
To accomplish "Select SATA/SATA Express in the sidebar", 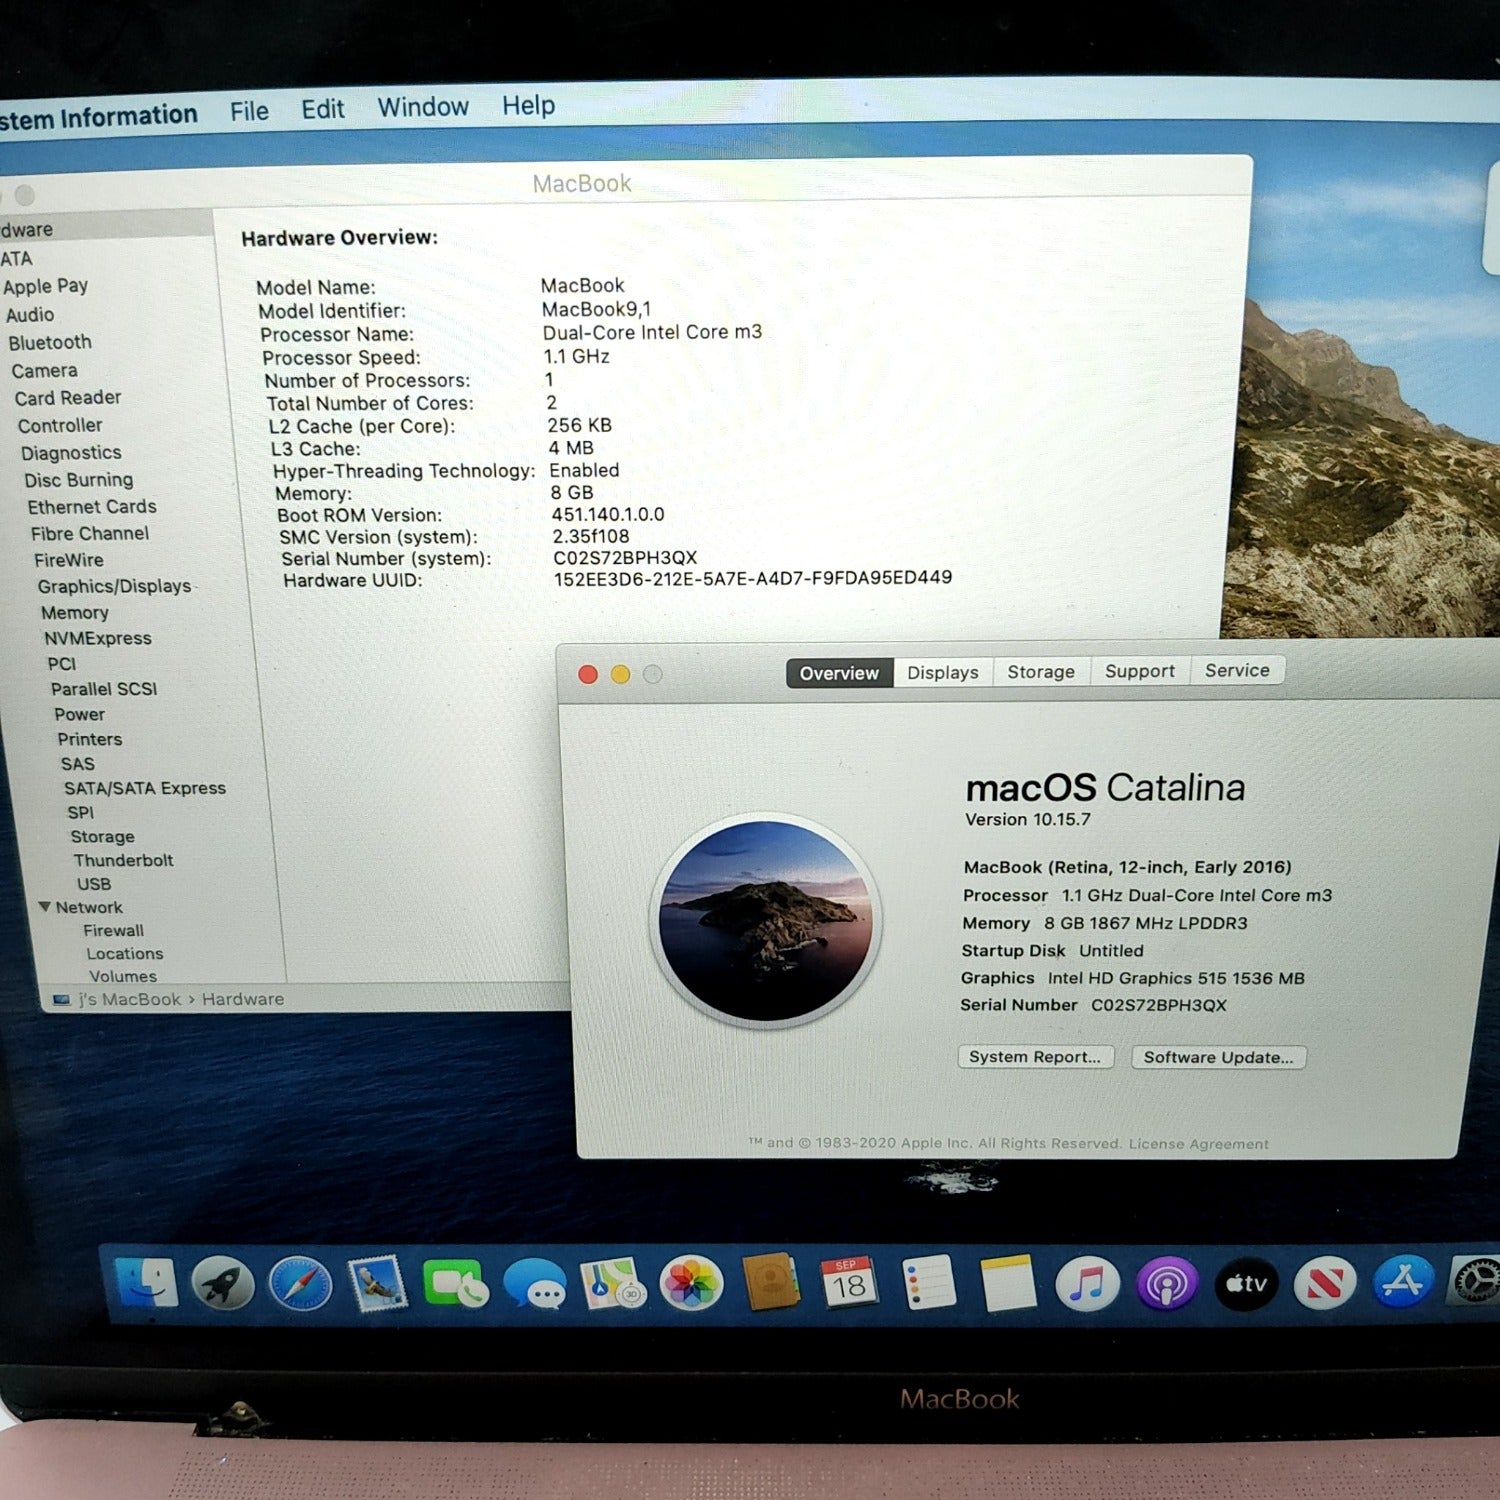I will (145, 788).
